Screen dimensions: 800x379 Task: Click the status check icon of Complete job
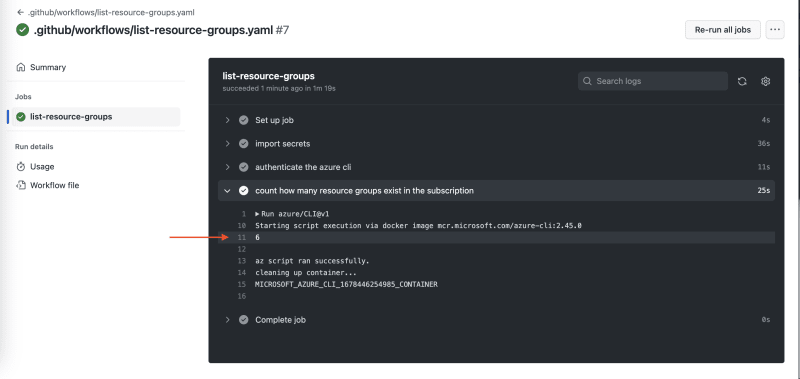244,320
